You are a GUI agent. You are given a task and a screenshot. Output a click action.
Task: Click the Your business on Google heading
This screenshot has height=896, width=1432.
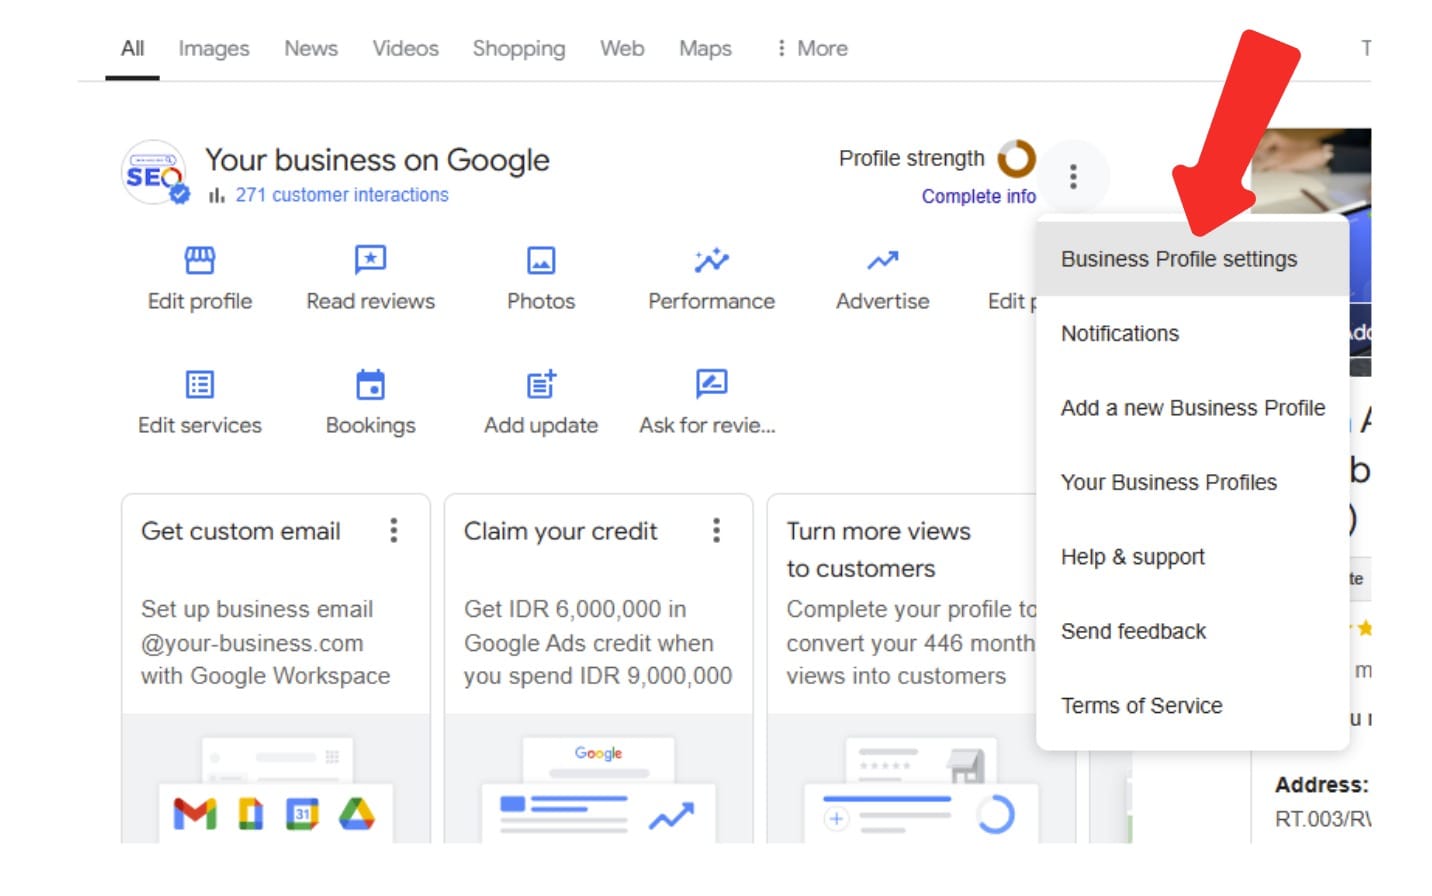point(377,160)
